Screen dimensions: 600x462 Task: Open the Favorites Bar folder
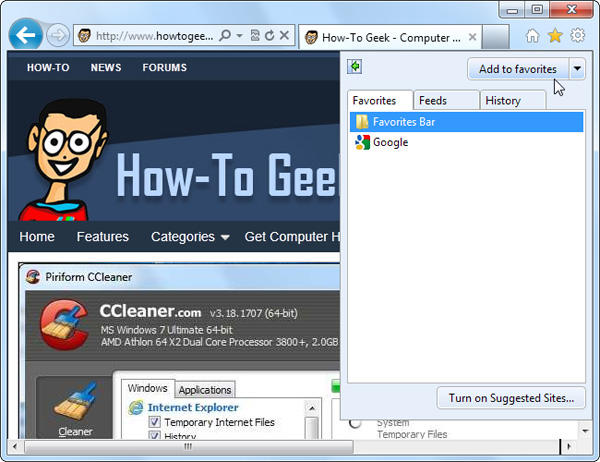(x=466, y=122)
